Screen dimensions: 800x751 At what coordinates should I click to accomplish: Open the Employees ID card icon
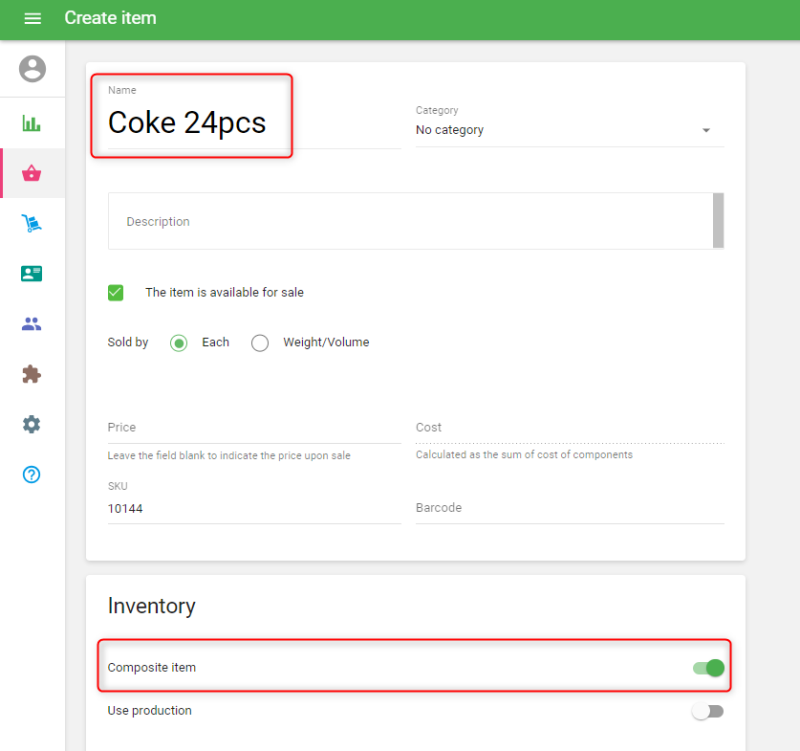click(x=32, y=274)
